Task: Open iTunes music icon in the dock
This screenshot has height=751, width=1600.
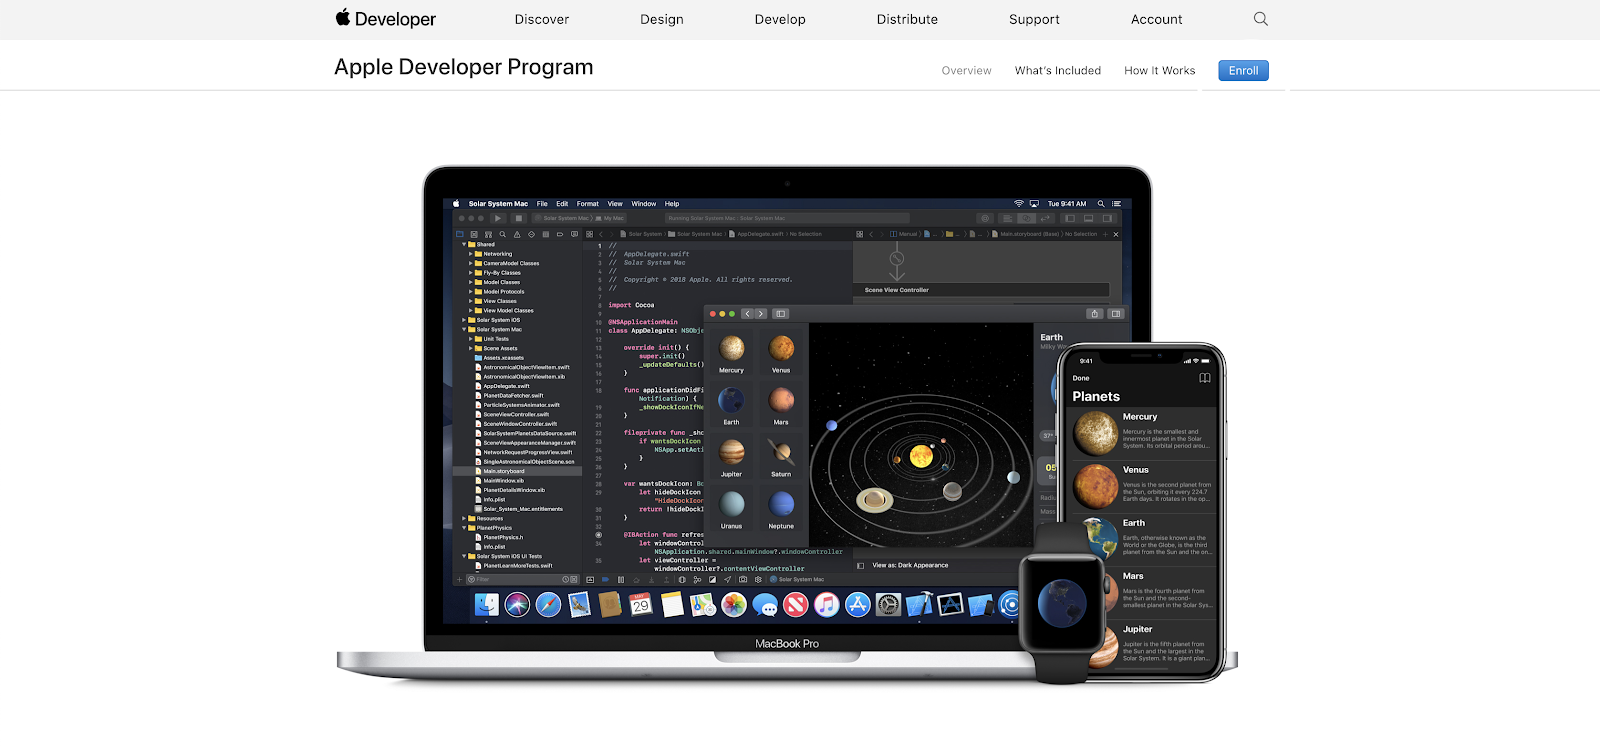Action: click(826, 604)
